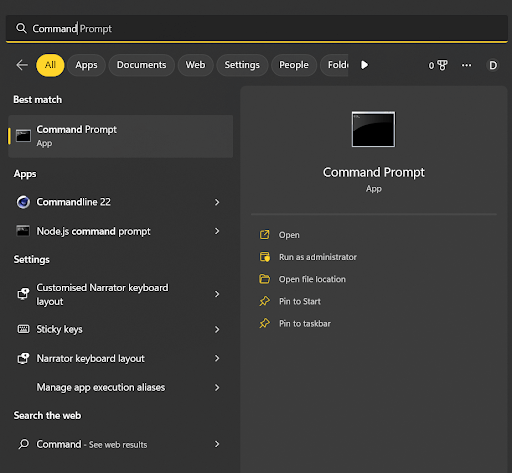The width and height of the screenshot is (512, 473).
Task: Click the Node.js command prompt icon
Action: (23, 231)
